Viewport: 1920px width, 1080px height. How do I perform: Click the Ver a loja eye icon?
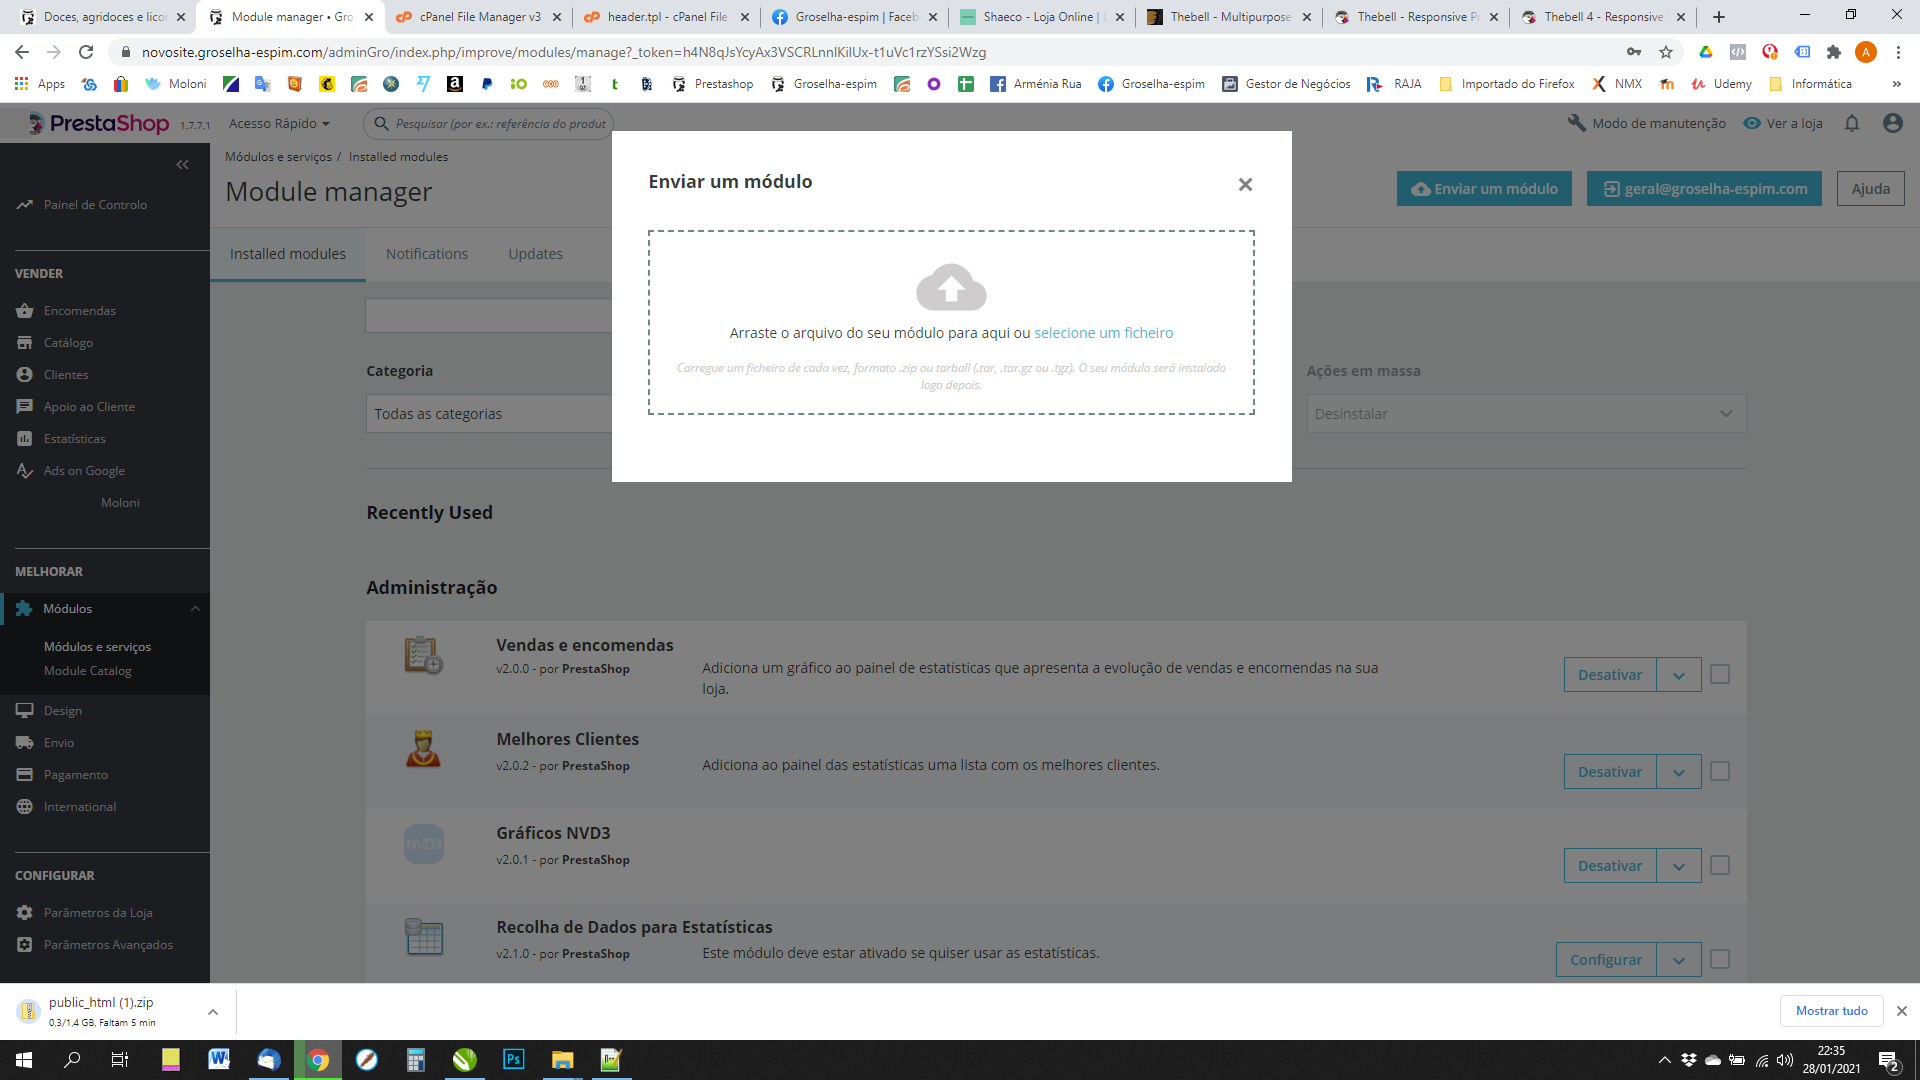[1752, 123]
